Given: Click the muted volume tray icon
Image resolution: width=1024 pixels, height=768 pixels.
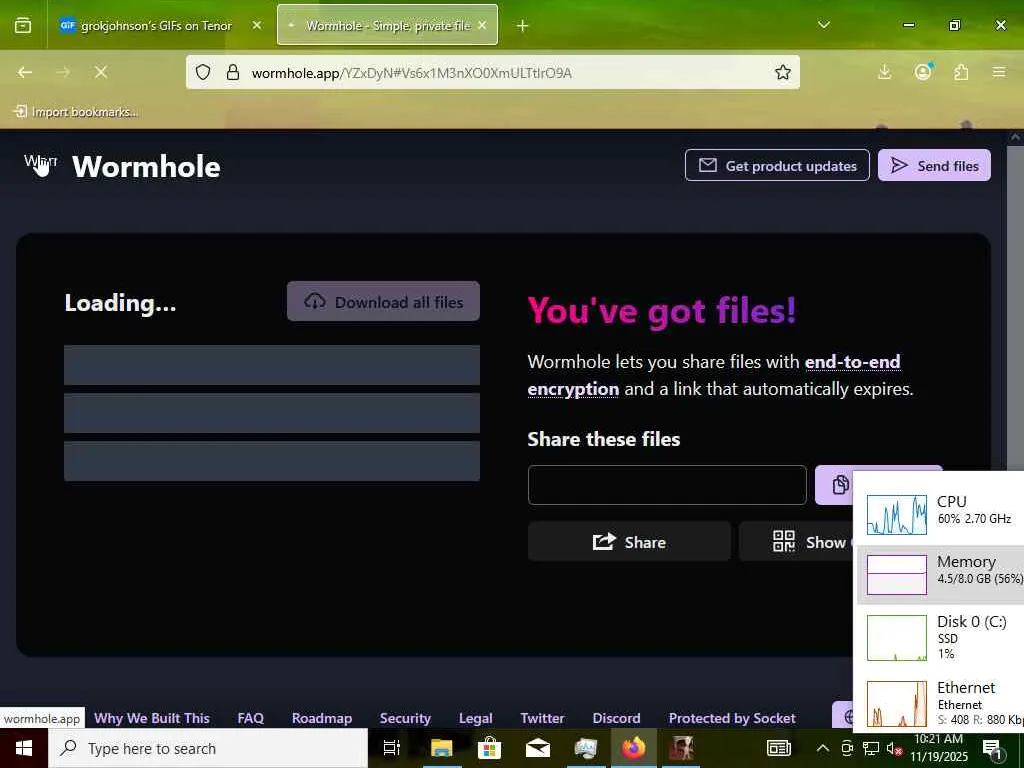Looking at the screenshot, I should [894, 748].
